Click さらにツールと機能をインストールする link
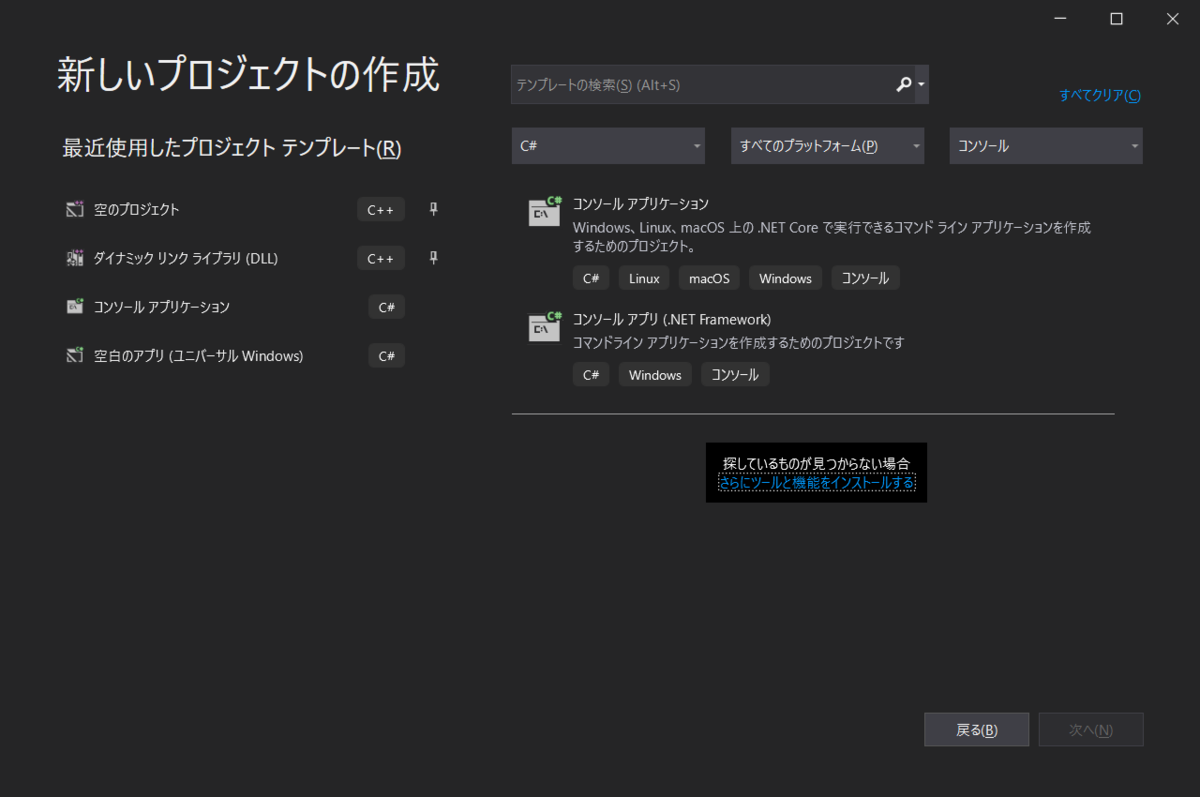The image size is (1200, 797). (x=816, y=483)
